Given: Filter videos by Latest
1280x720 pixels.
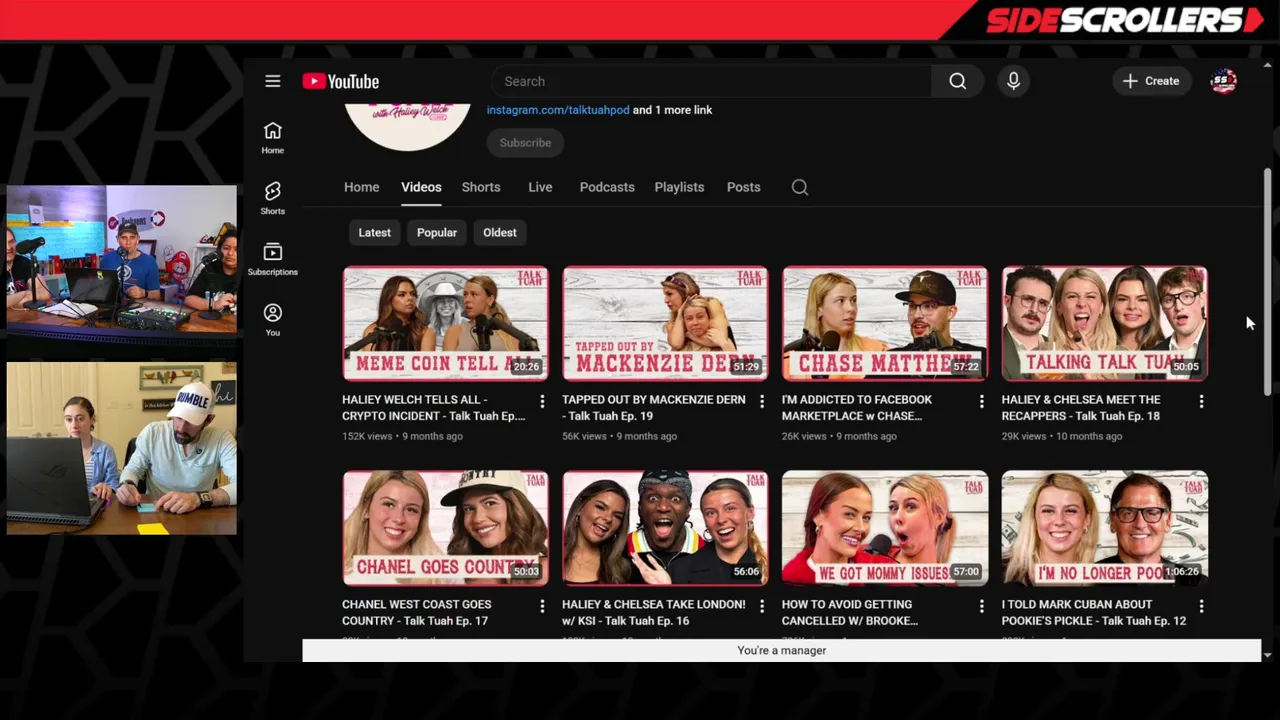Looking at the screenshot, I should (x=375, y=232).
